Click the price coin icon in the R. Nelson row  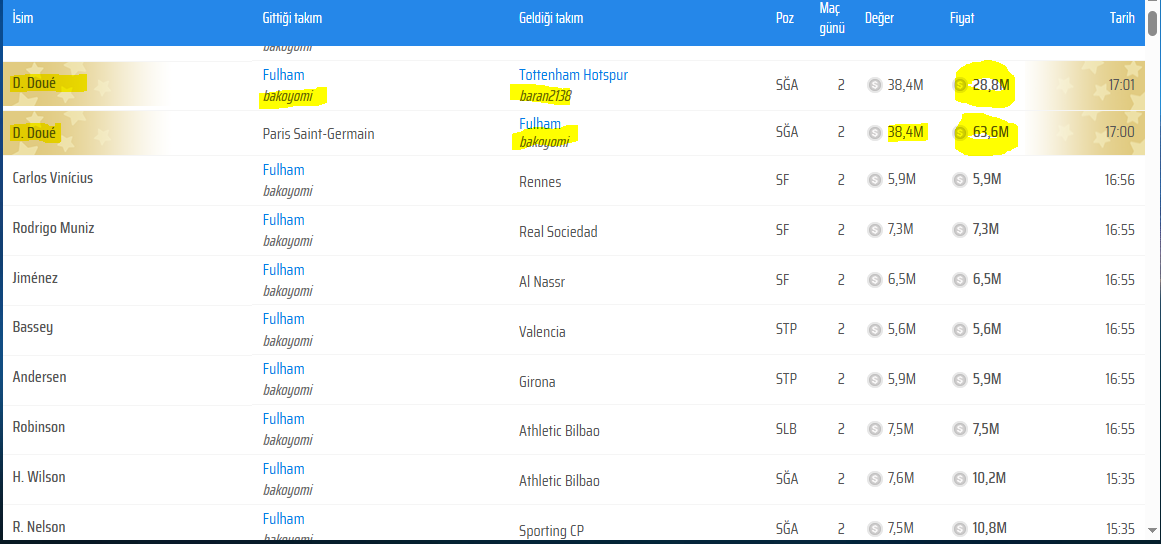(960, 528)
